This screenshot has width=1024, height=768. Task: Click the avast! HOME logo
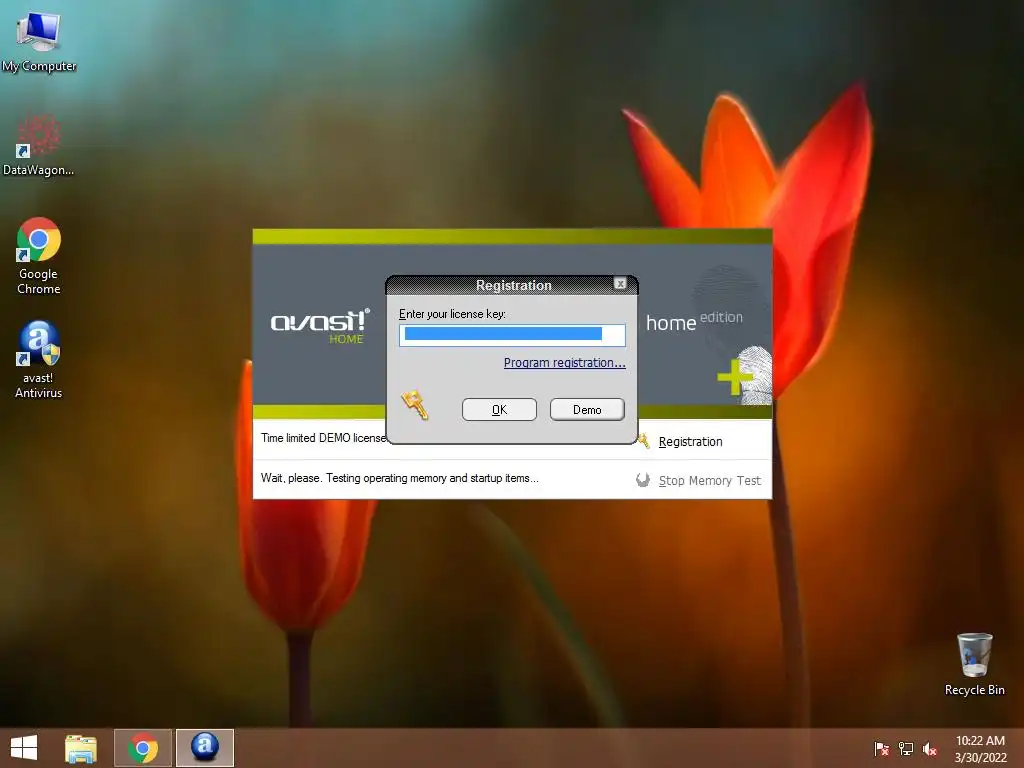point(321,326)
